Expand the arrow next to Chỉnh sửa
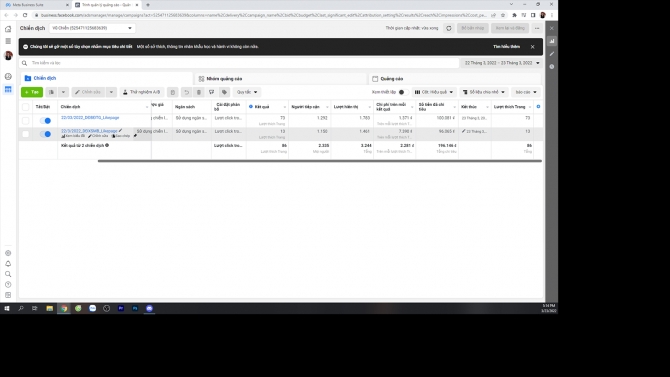Screen dimensions: 670x377 [111, 92]
